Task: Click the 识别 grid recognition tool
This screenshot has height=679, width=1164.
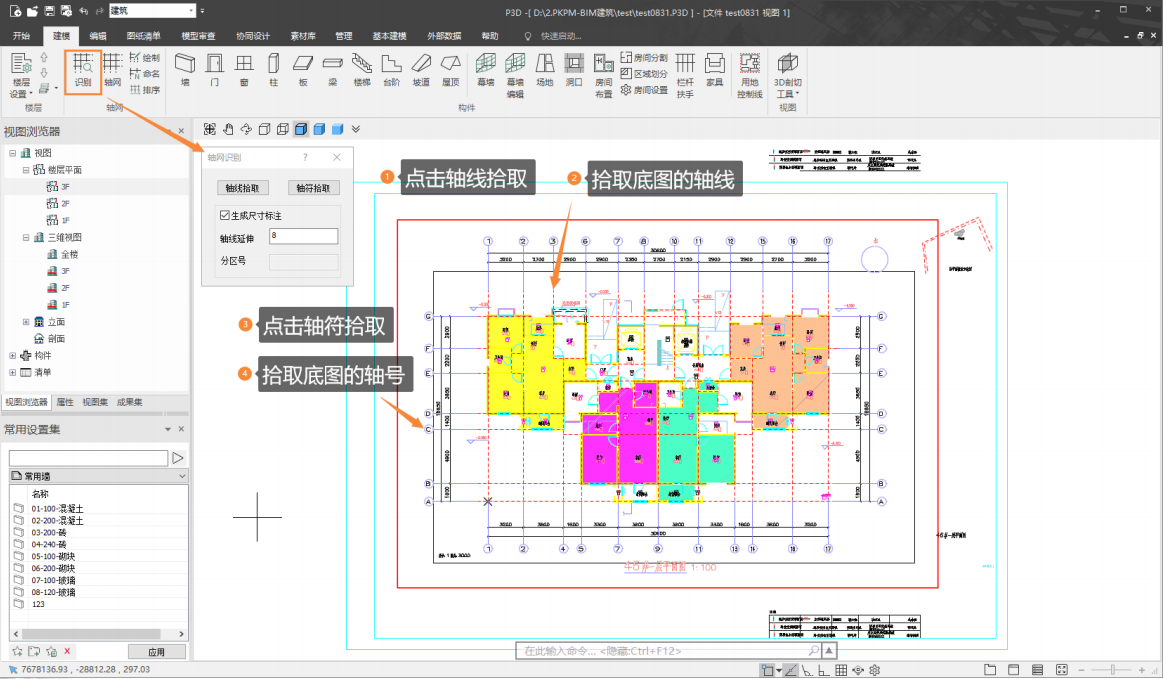Action: point(83,69)
